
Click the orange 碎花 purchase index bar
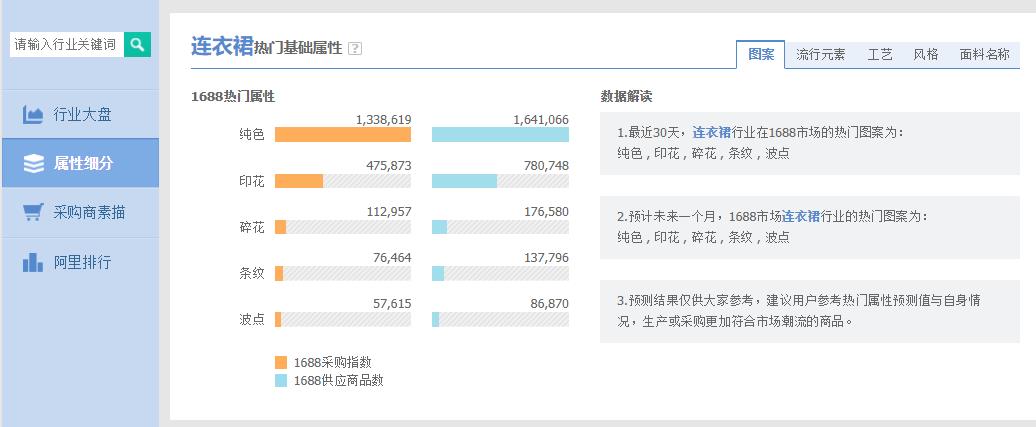281,228
